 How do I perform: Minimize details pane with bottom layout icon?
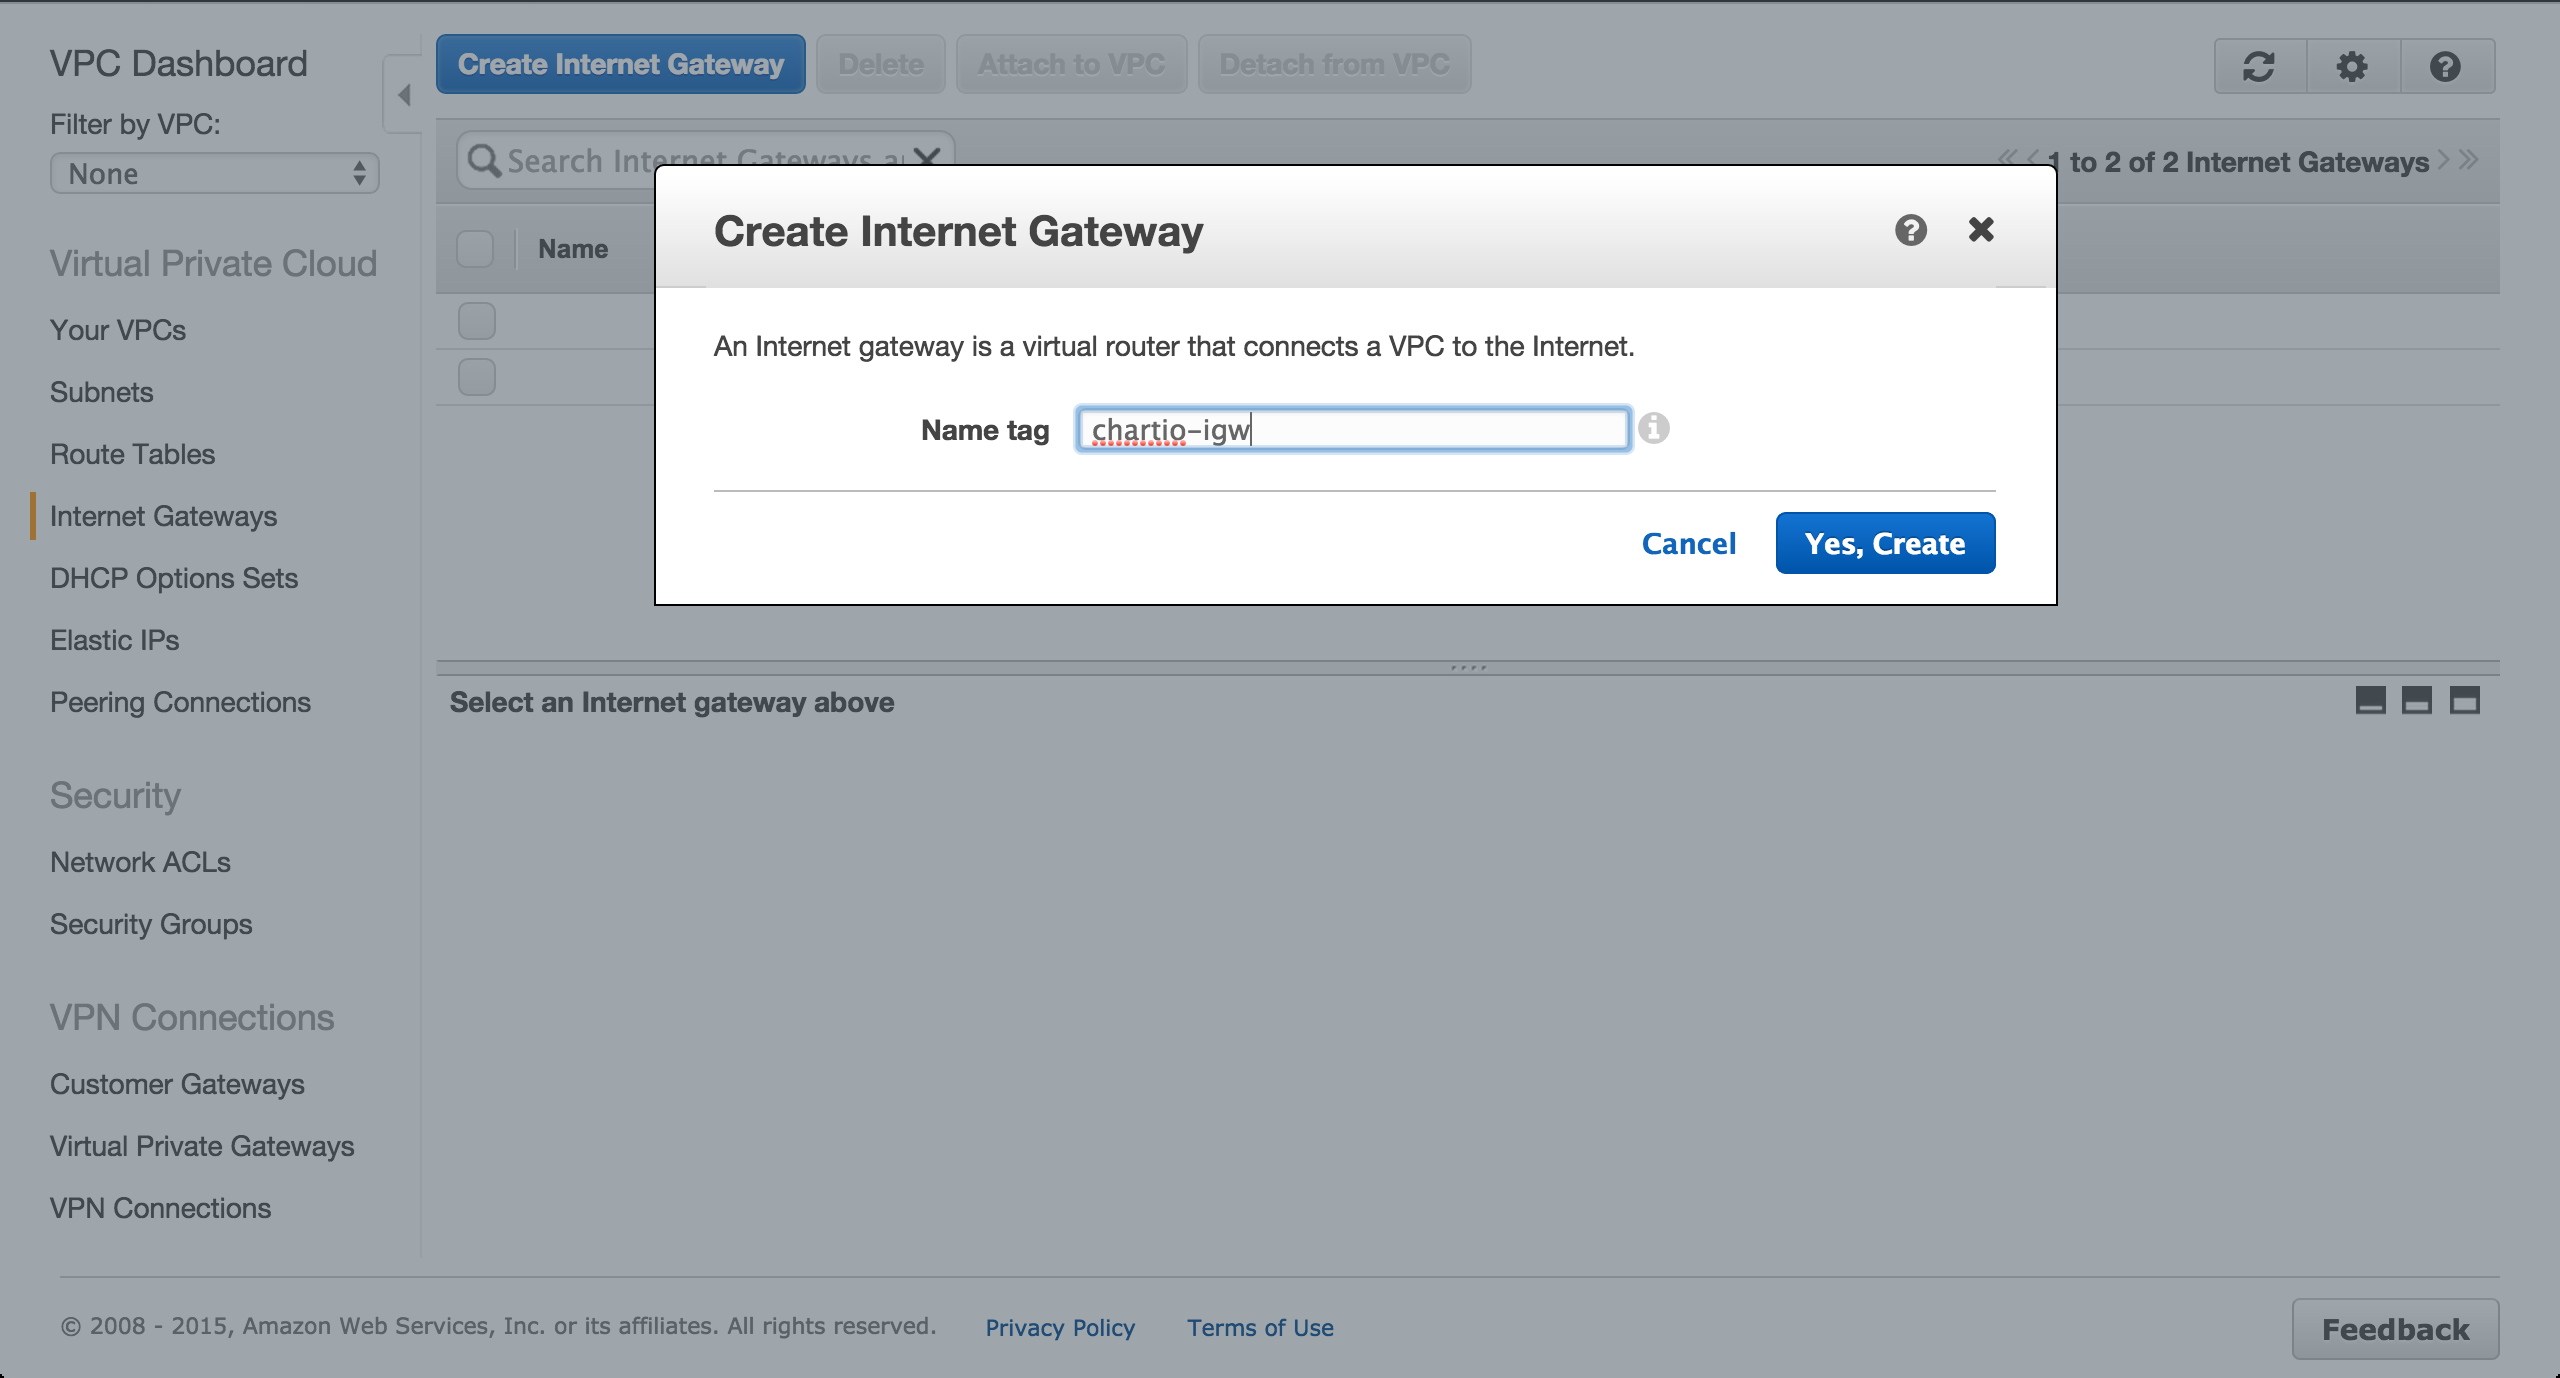(x=2370, y=700)
